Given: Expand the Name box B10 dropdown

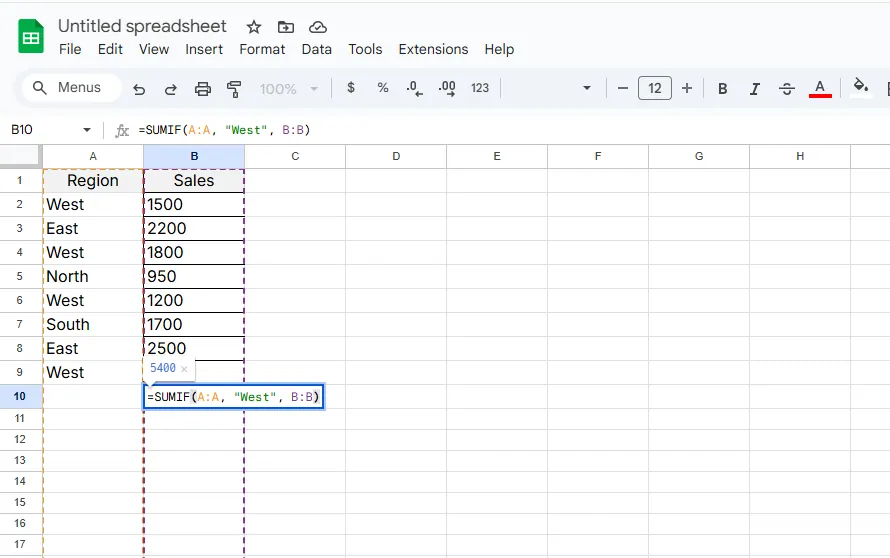Looking at the screenshot, I should 87,130.
